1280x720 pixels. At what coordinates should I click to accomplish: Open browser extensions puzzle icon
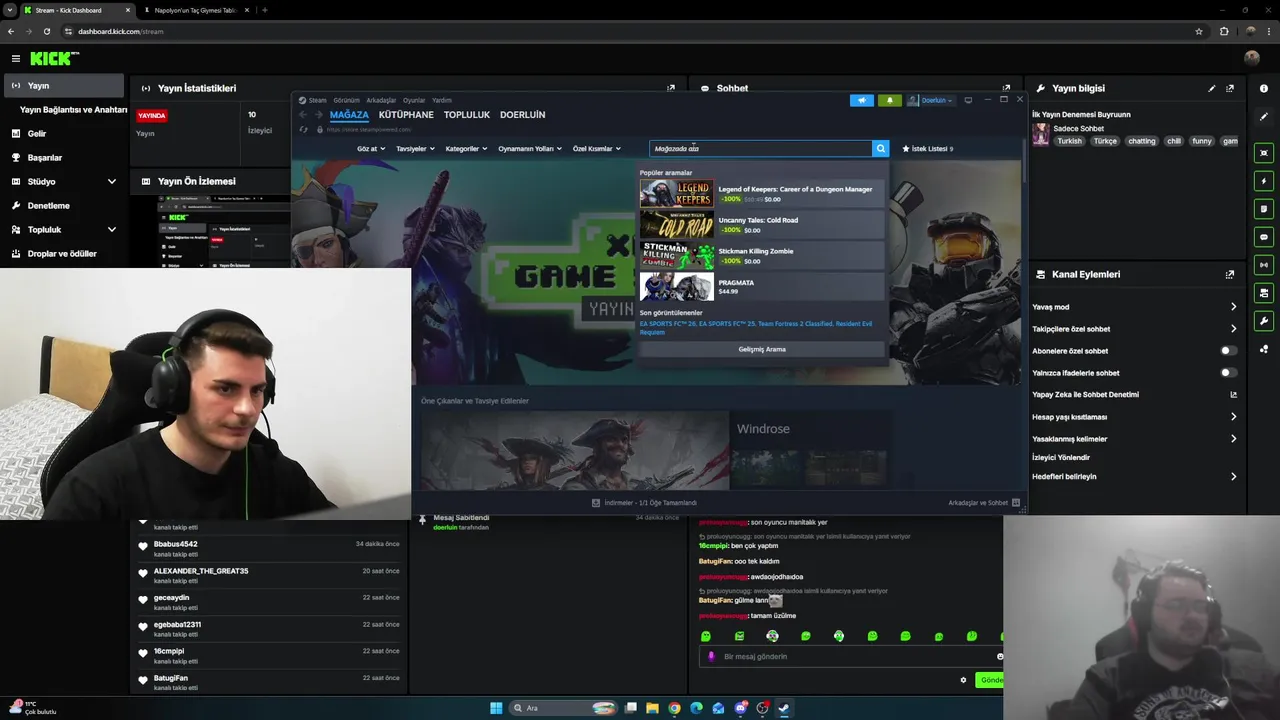(x=1223, y=31)
